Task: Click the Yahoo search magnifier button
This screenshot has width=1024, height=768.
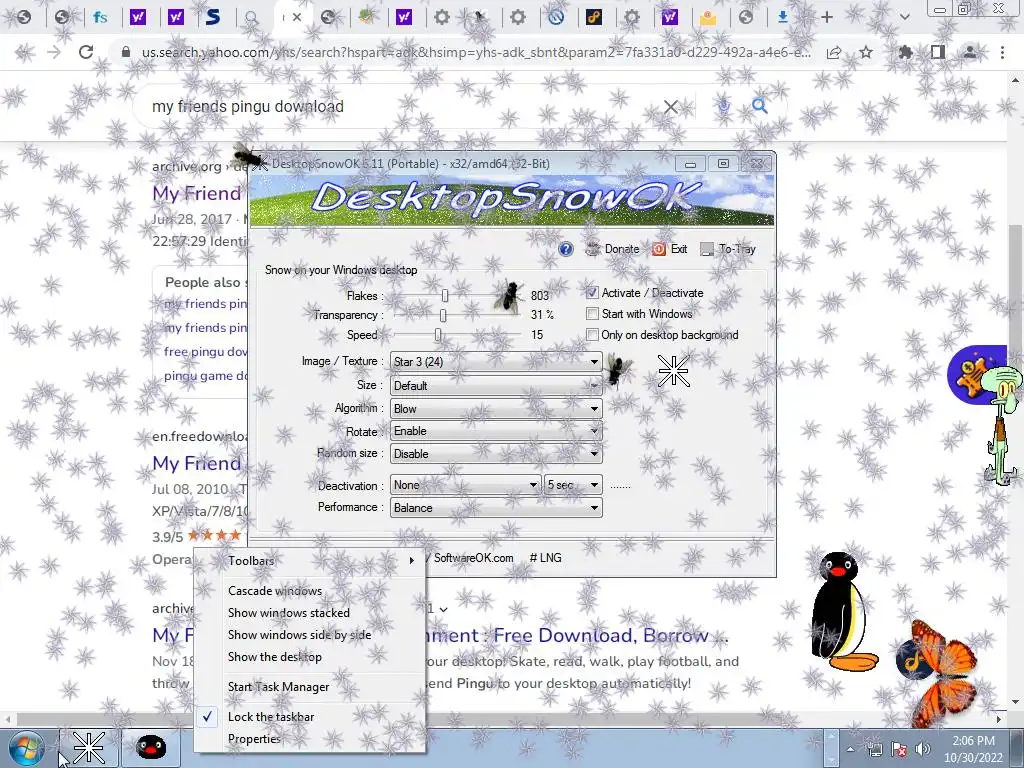Action: tap(760, 106)
